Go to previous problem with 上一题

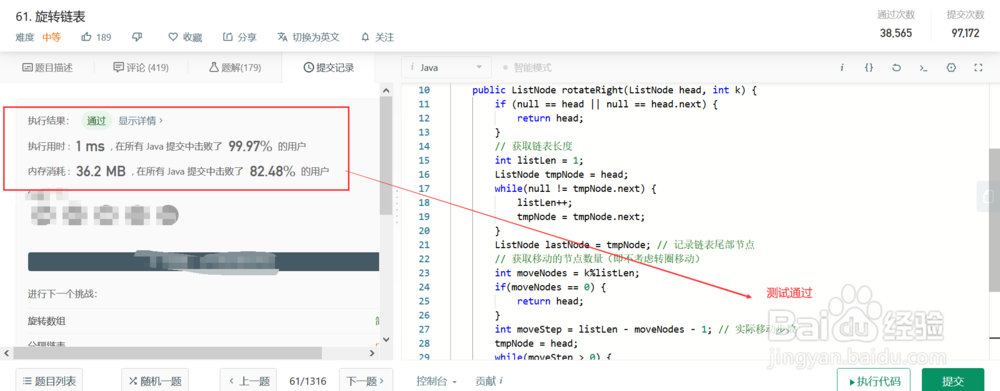[x=248, y=381]
